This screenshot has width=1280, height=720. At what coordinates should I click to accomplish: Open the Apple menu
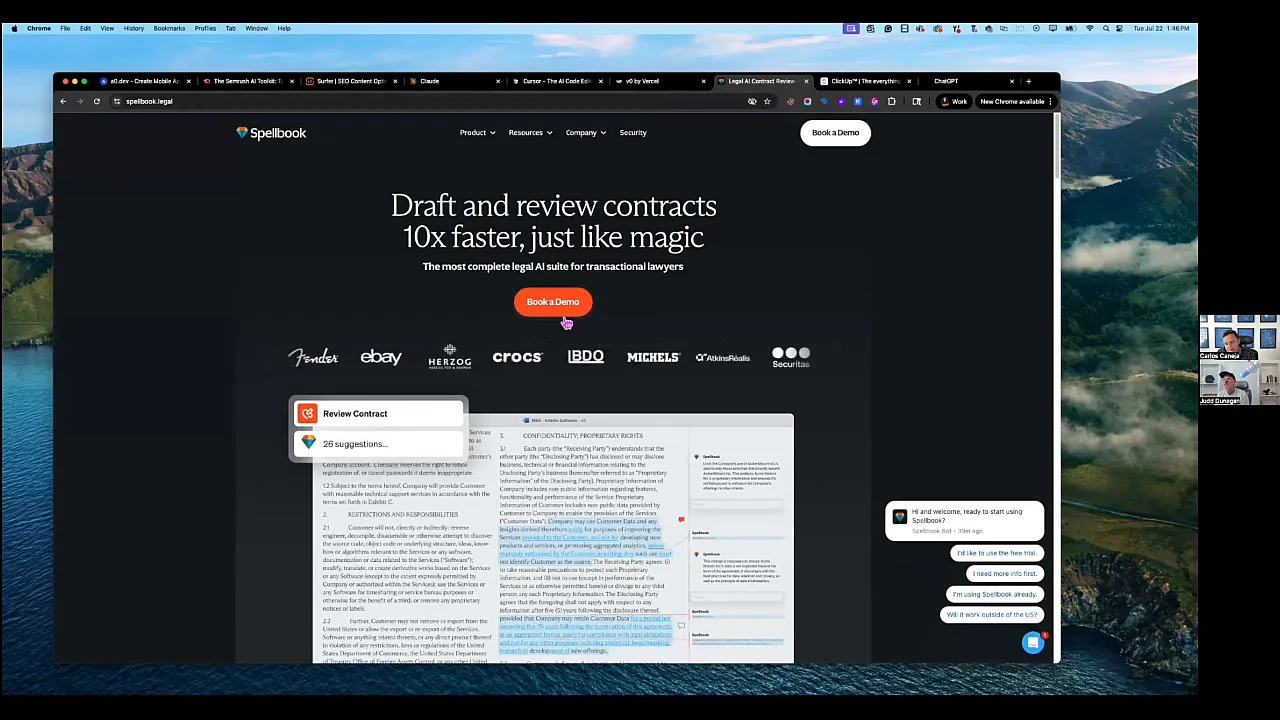click(14, 29)
